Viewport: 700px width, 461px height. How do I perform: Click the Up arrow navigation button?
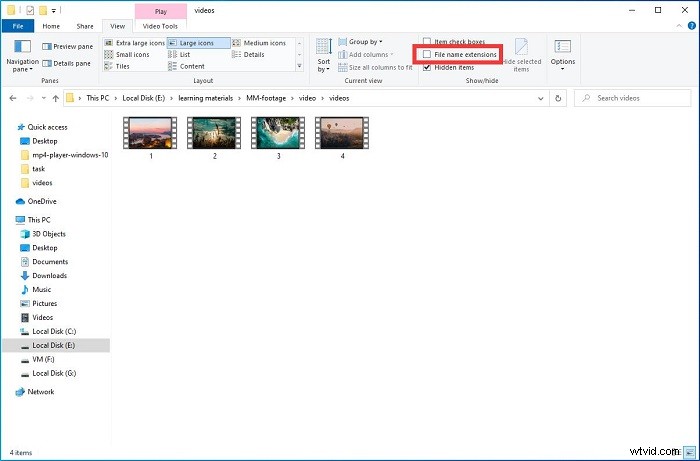point(52,98)
